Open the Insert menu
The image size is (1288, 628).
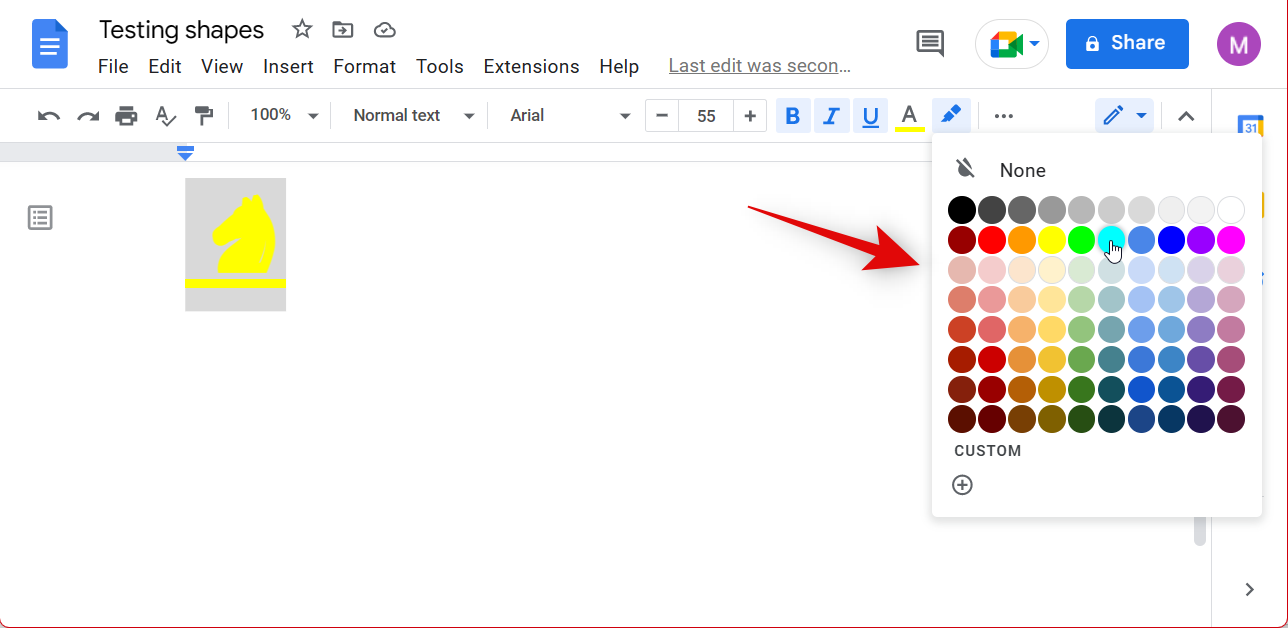[288, 67]
